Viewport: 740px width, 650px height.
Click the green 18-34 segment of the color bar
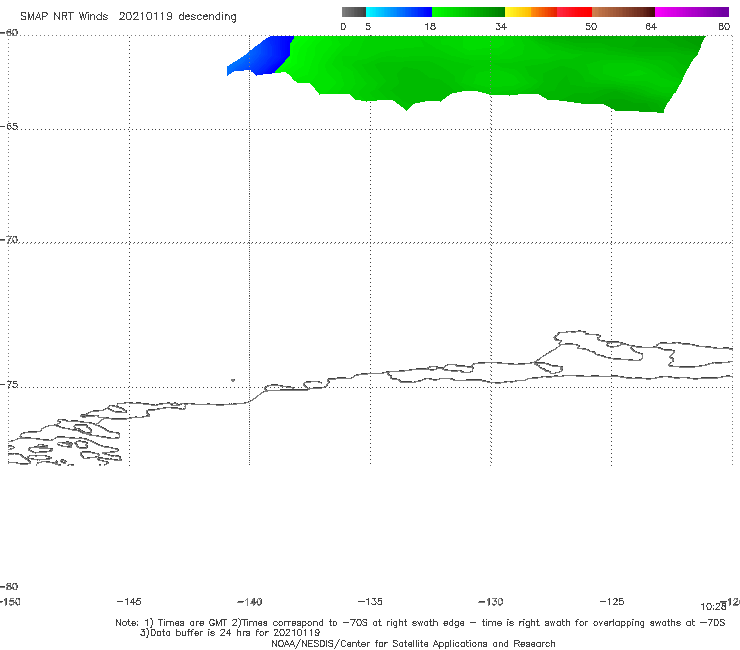click(468, 12)
